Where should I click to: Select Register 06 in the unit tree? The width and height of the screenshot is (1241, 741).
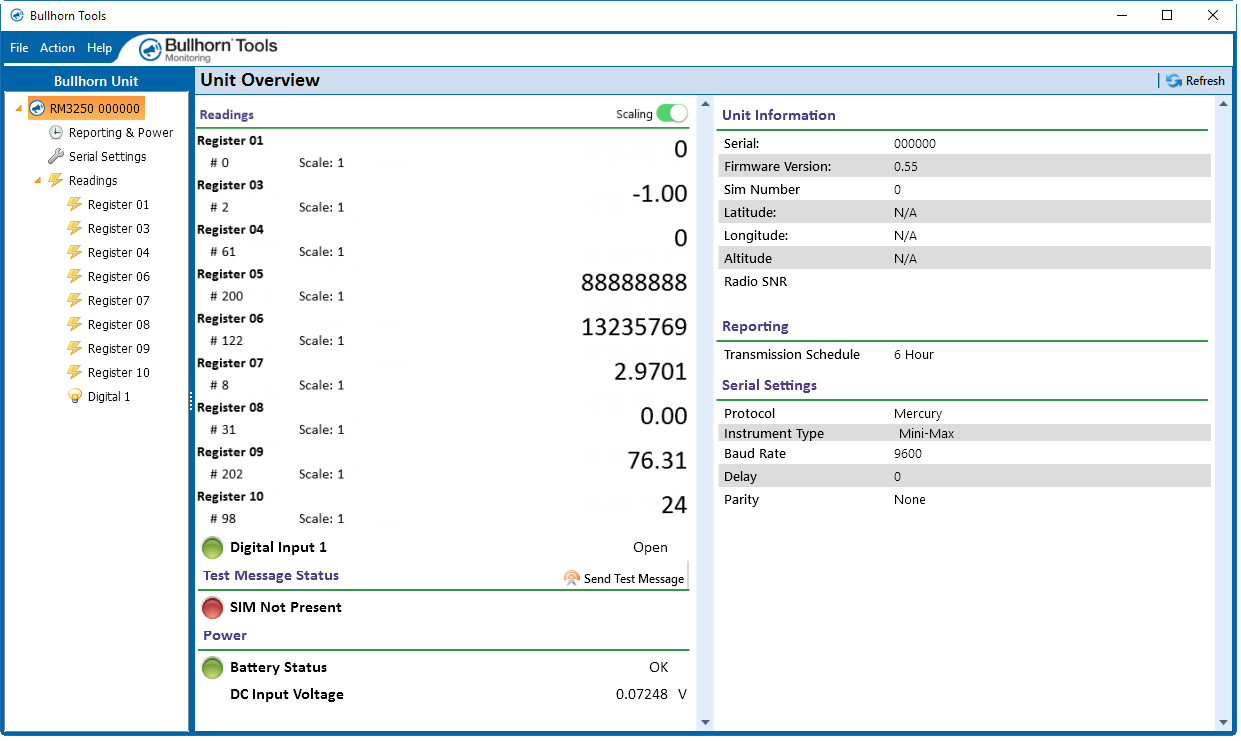point(119,276)
